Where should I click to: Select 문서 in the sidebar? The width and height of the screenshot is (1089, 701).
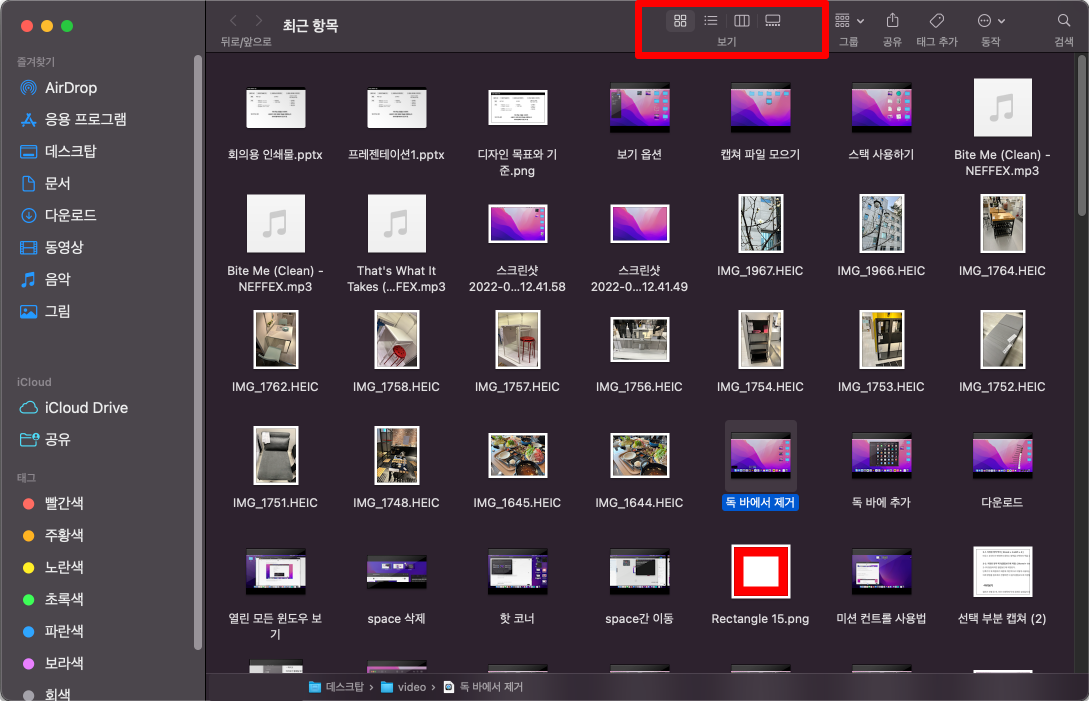coord(46,183)
